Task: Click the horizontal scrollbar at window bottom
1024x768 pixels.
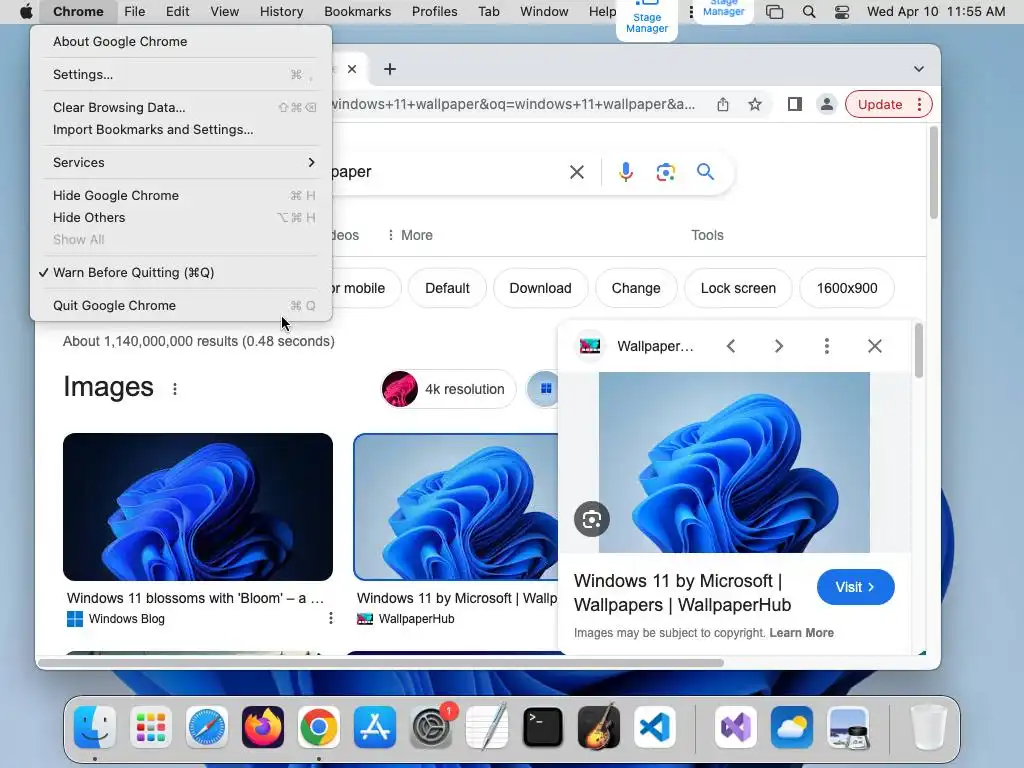Action: pos(381,663)
